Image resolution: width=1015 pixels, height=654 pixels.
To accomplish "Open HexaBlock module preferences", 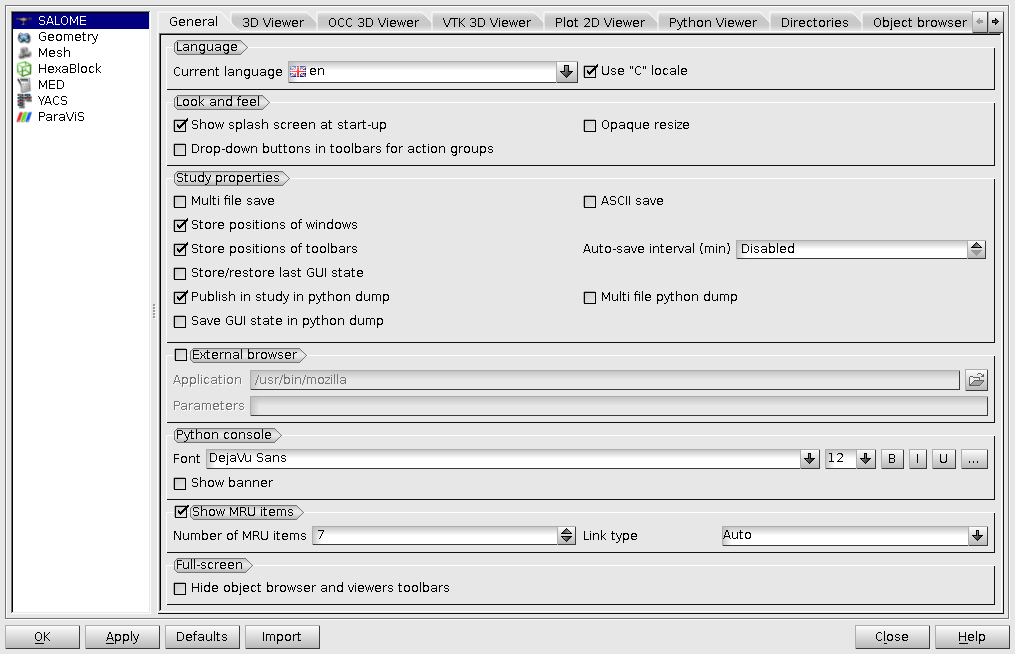I will [x=69, y=69].
